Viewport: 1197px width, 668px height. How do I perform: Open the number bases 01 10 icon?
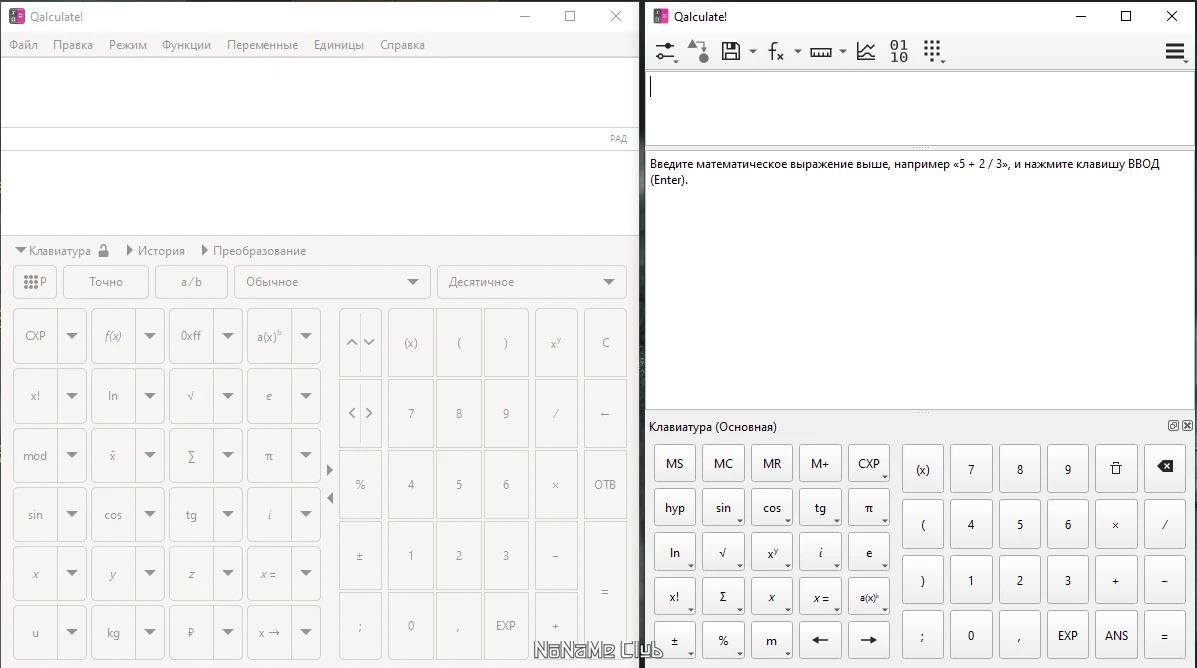click(x=899, y=51)
